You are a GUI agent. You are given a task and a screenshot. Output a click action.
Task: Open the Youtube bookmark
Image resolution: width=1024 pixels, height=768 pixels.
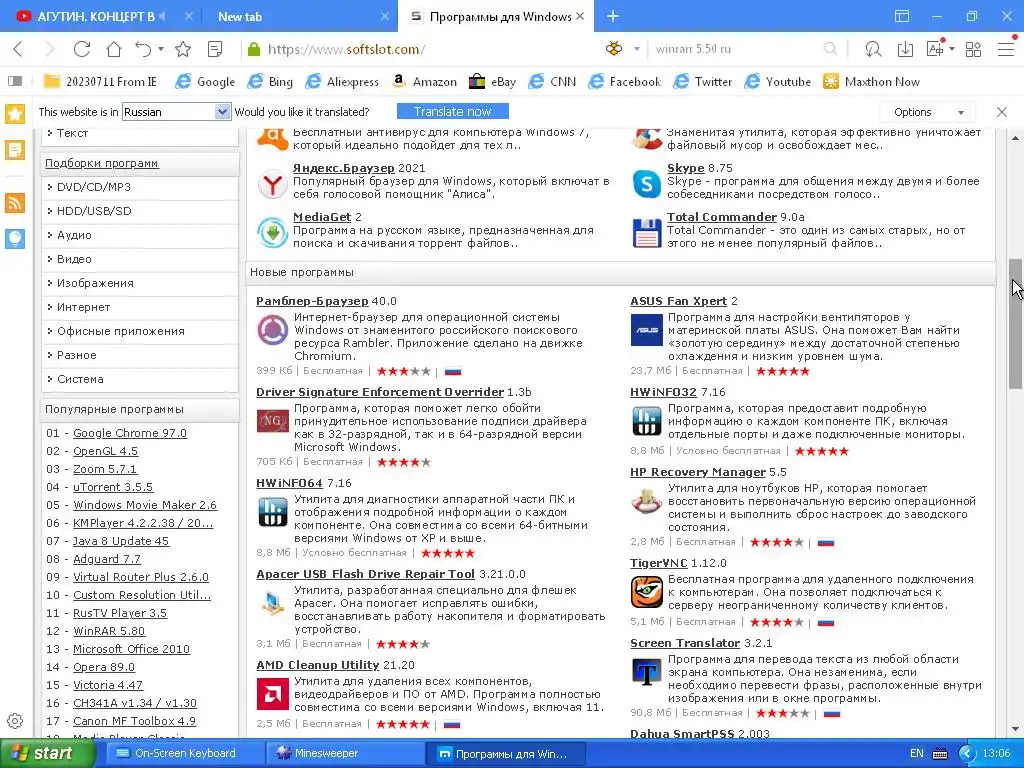pos(778,82)
